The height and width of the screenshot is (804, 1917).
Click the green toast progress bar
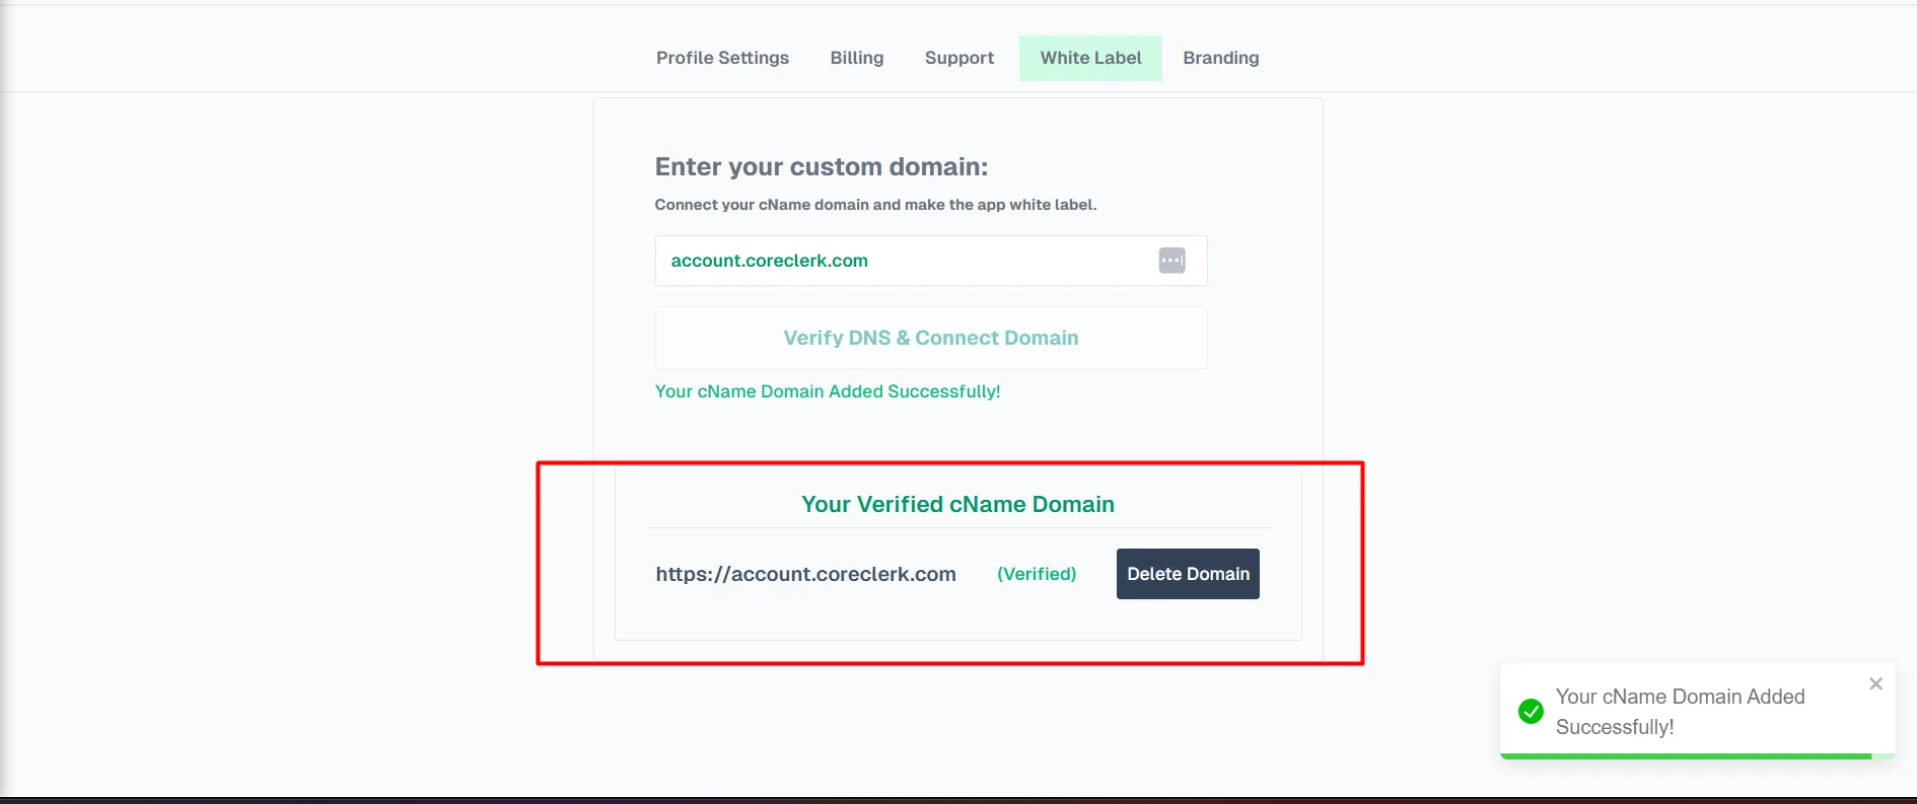coord(1685,756)
